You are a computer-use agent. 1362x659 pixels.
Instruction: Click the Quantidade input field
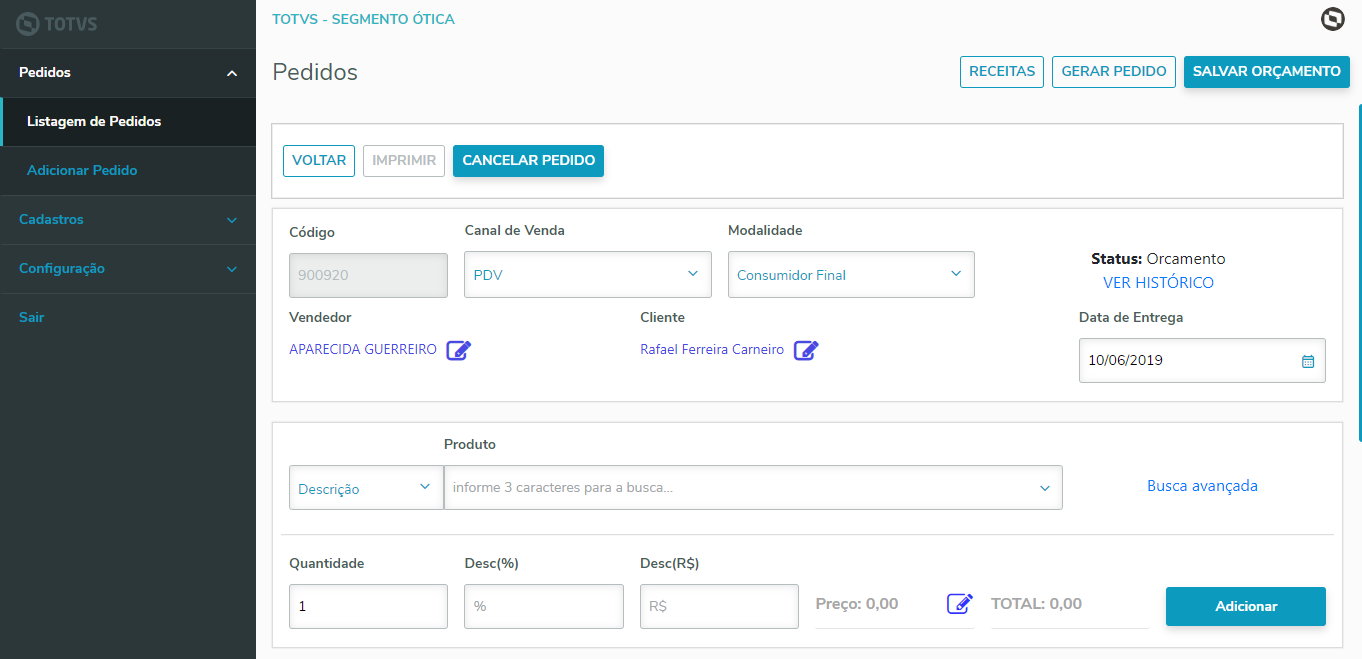click(x=368, y=606)
